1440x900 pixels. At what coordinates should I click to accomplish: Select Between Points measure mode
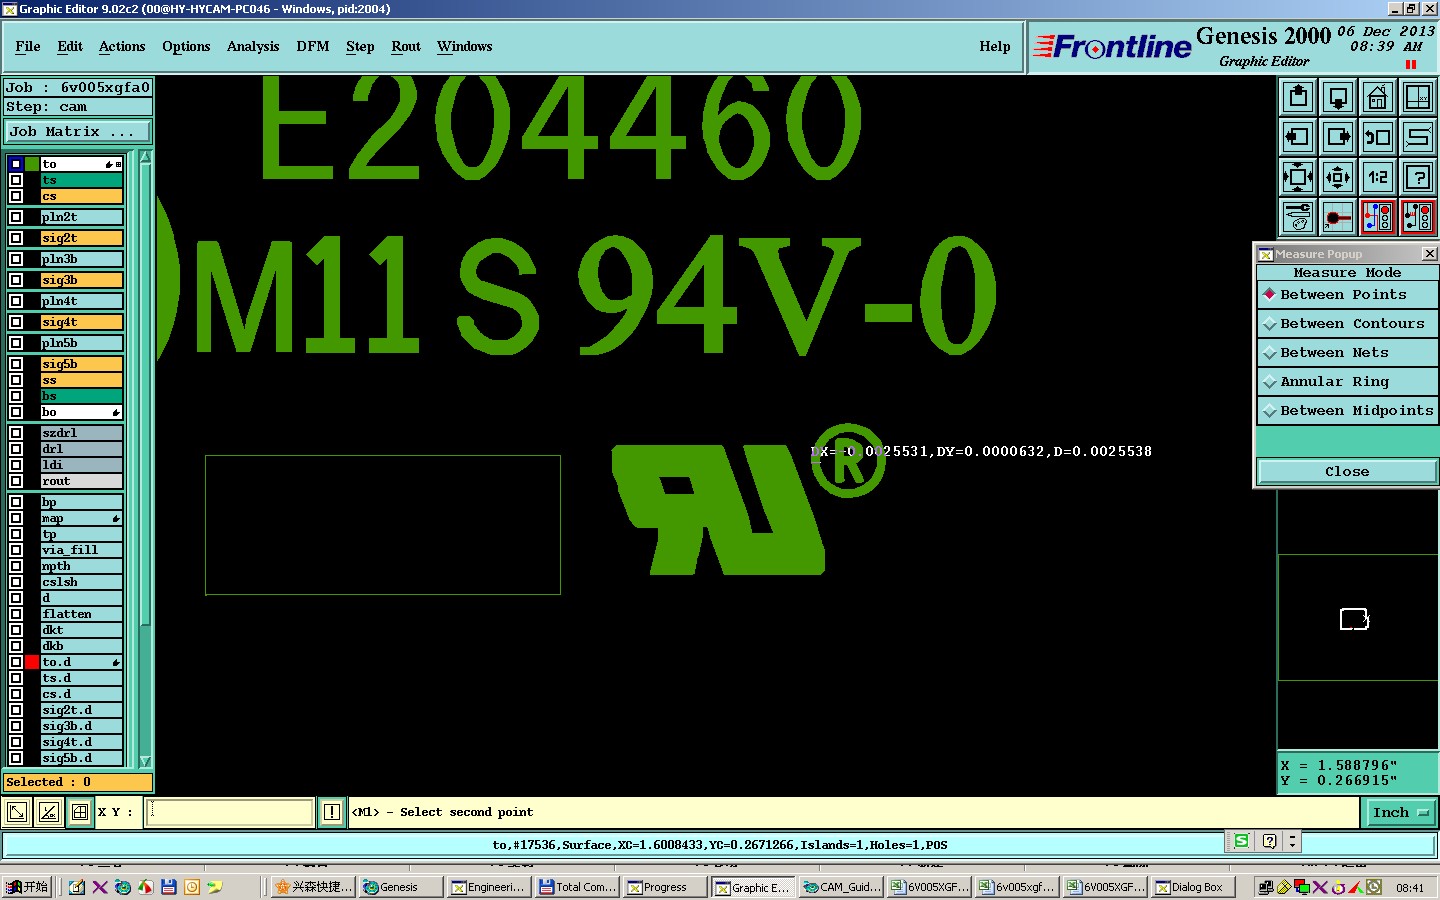pyautogui.click(x=1347, y=295)
